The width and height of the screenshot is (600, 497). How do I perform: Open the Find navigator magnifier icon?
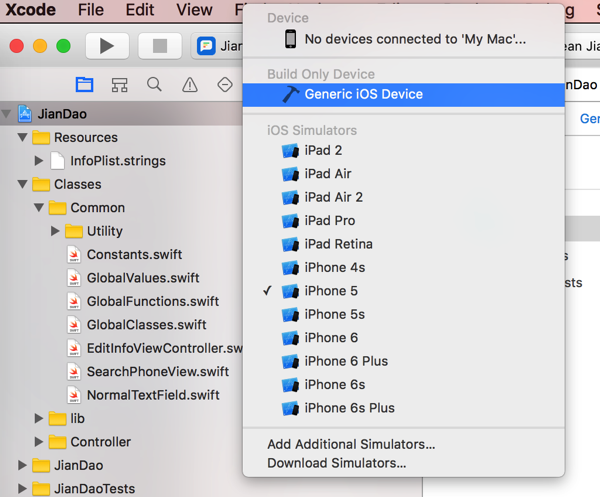pyautogui.click(x=154, y=84)
